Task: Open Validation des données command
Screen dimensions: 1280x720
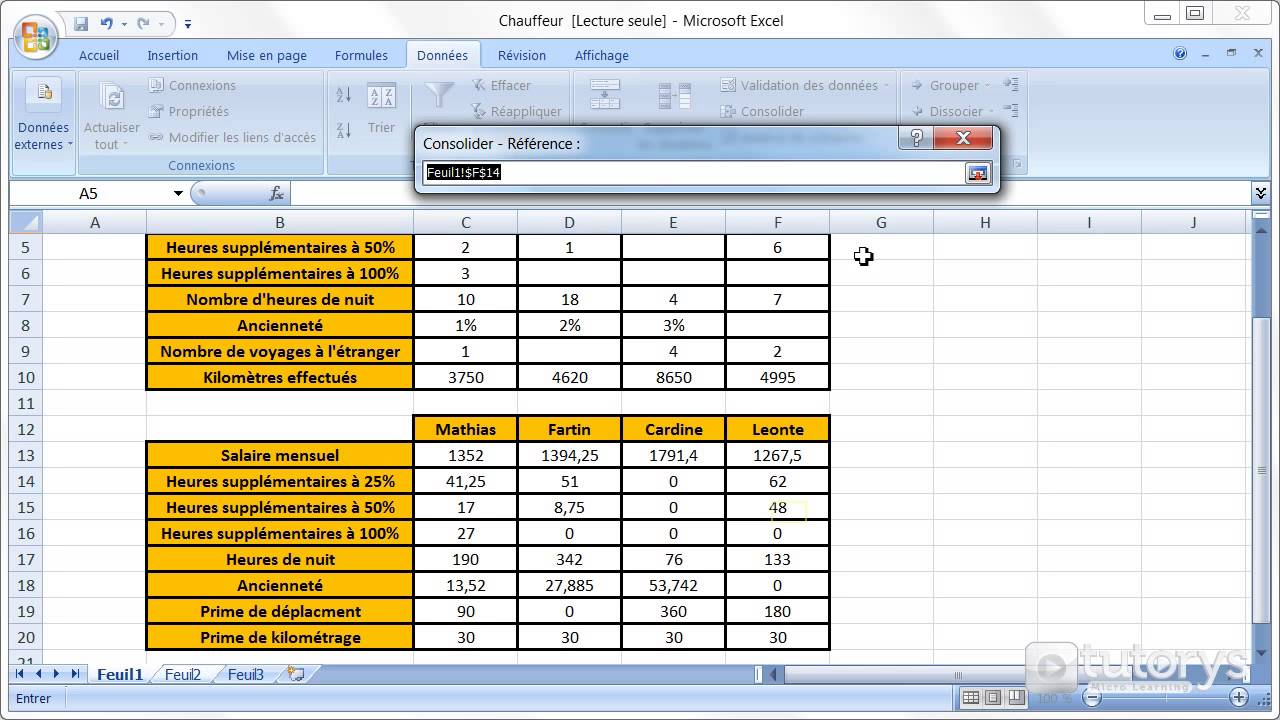Action: [804, 86]
